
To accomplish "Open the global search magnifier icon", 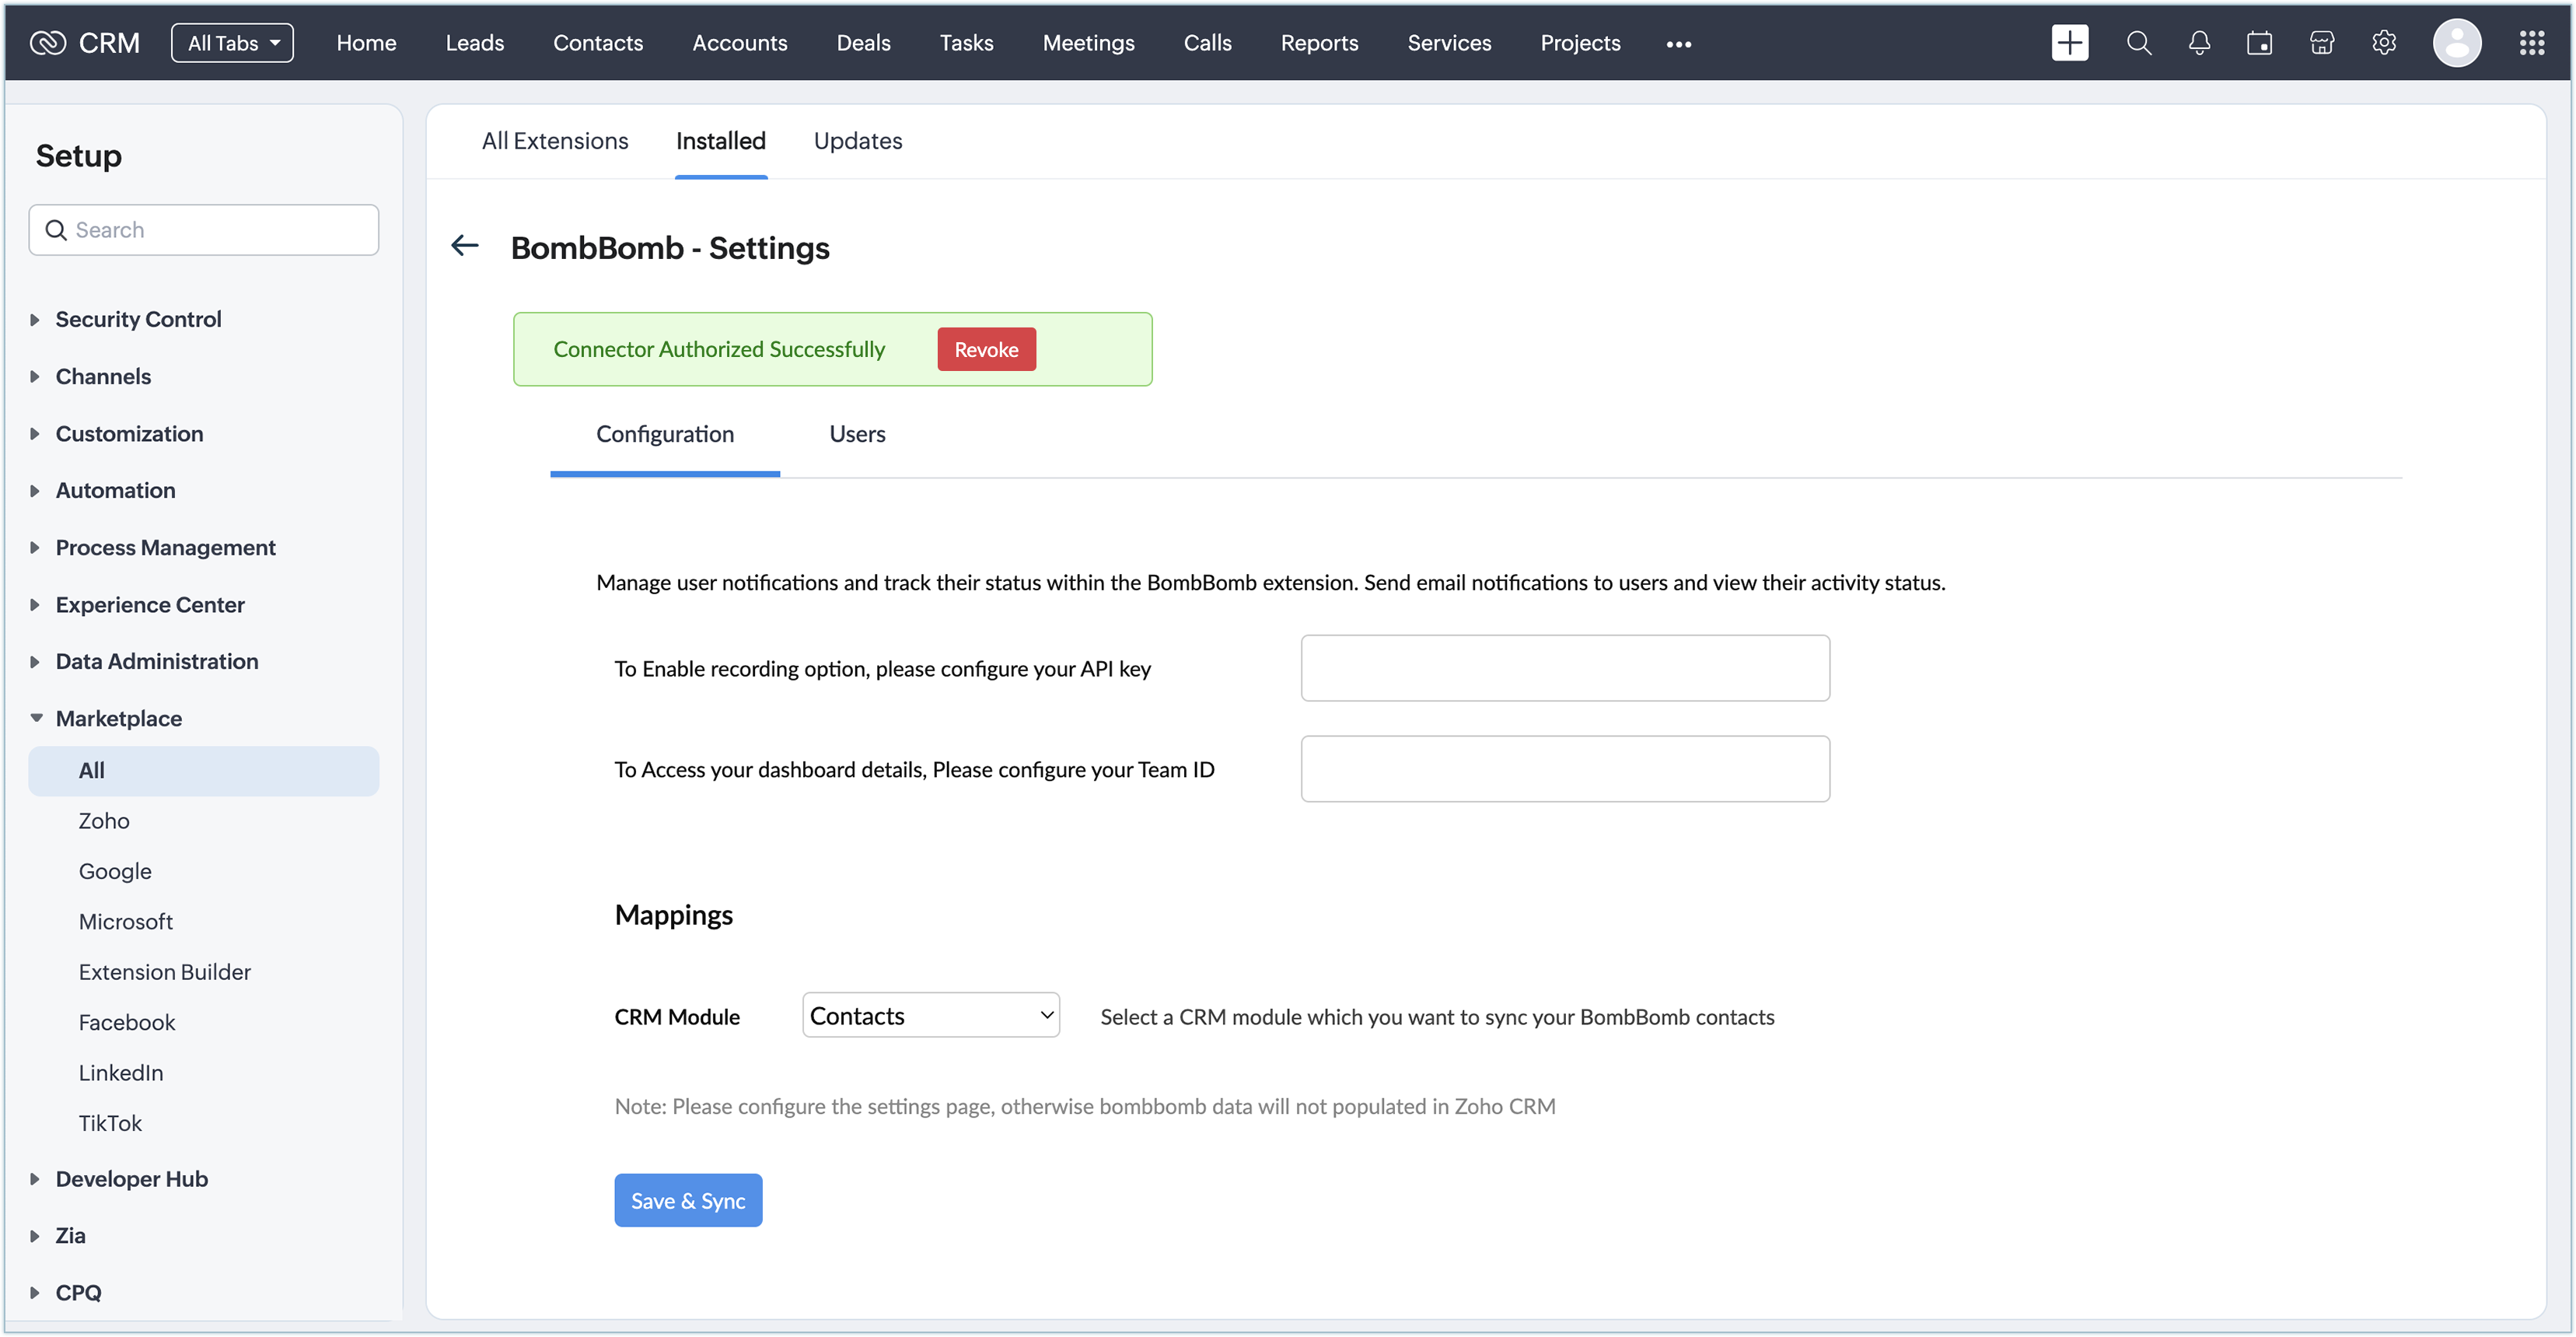I will point(2138,43).
